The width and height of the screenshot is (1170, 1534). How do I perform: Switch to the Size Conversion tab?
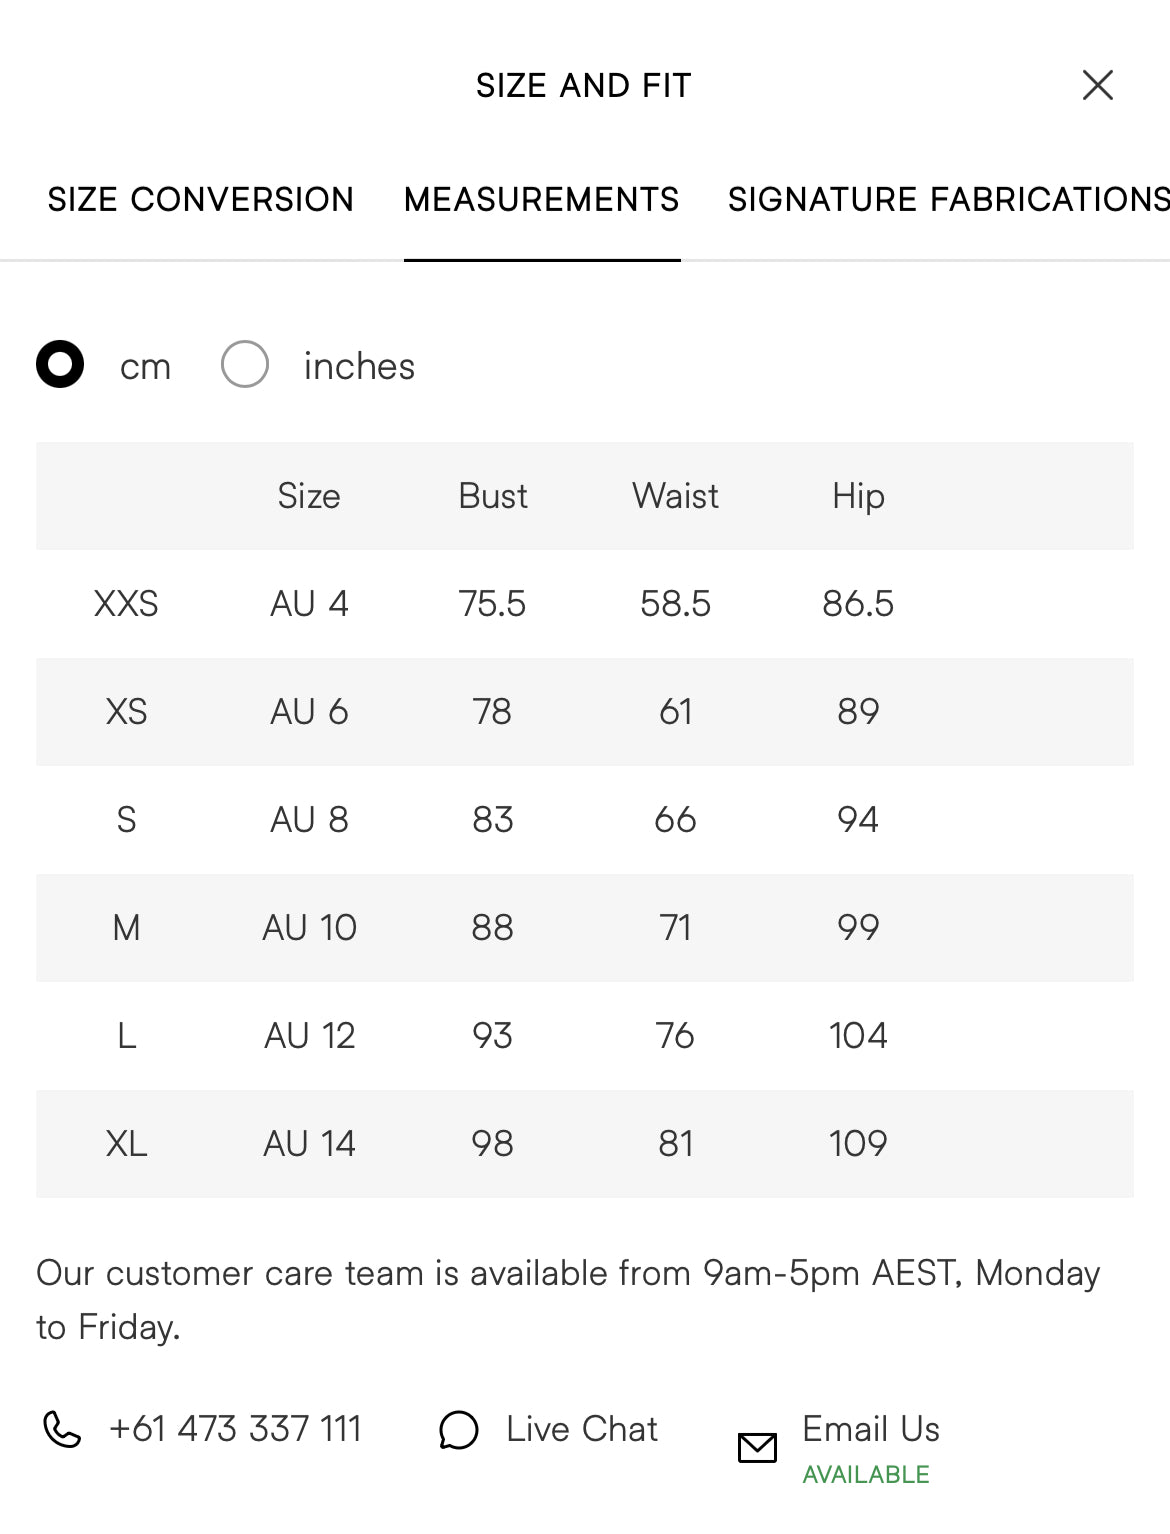click(201, 199)
